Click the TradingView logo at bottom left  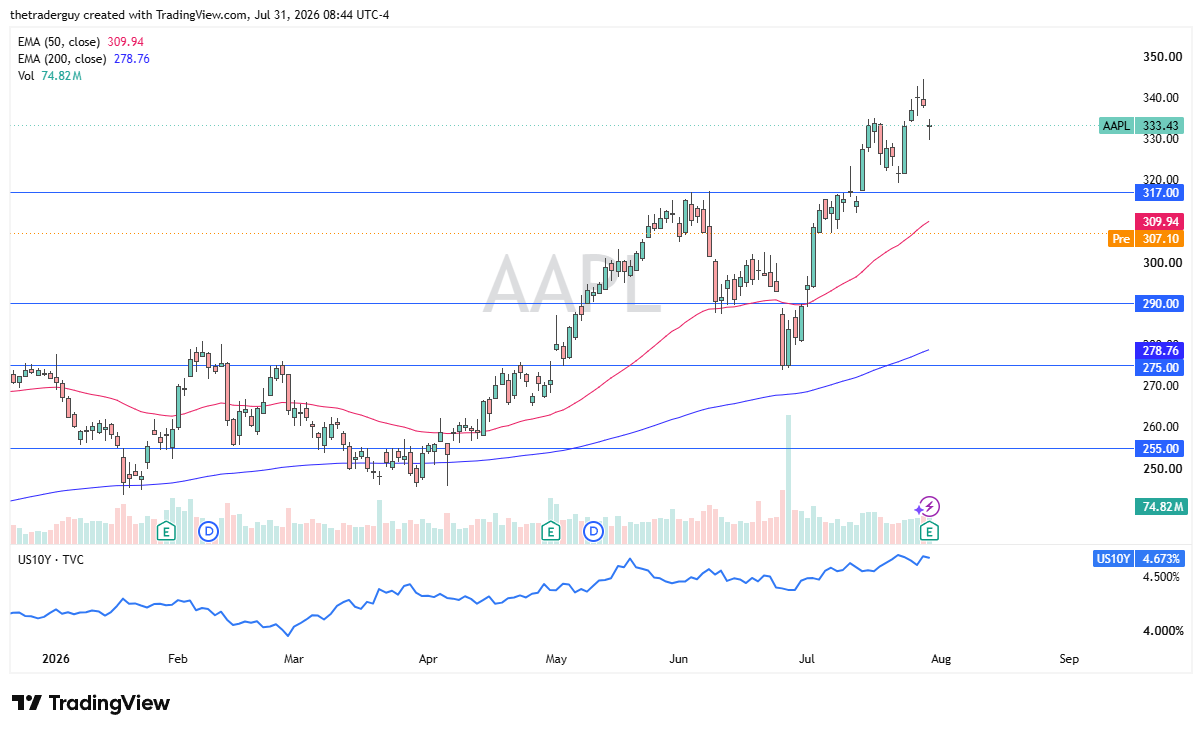pyautogui.click(x=91, y=703)
